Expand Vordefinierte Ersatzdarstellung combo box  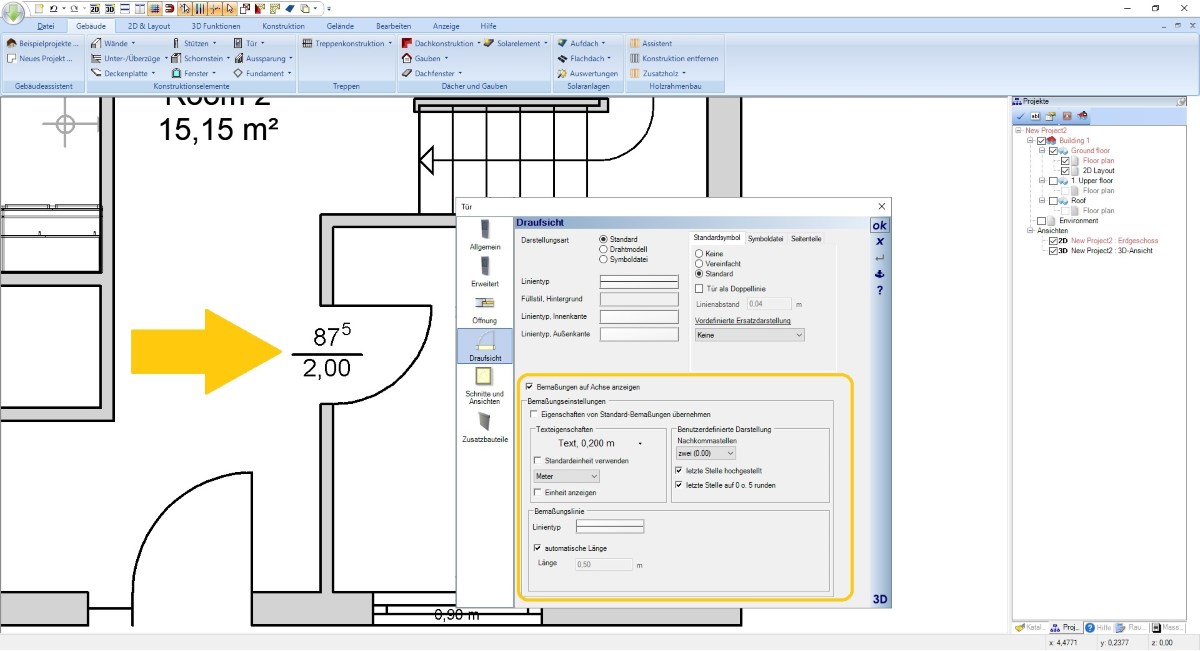tap(749, 336)
